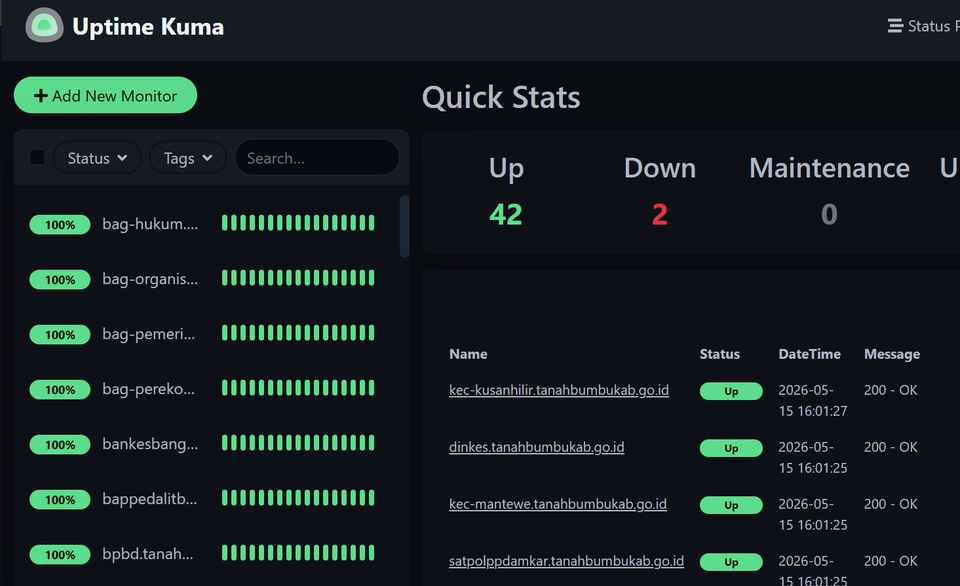Viewport: 960px width, 586px height.
Task: Click the DateTime cell of the dinkes row
Action: (x=813, y=457)
